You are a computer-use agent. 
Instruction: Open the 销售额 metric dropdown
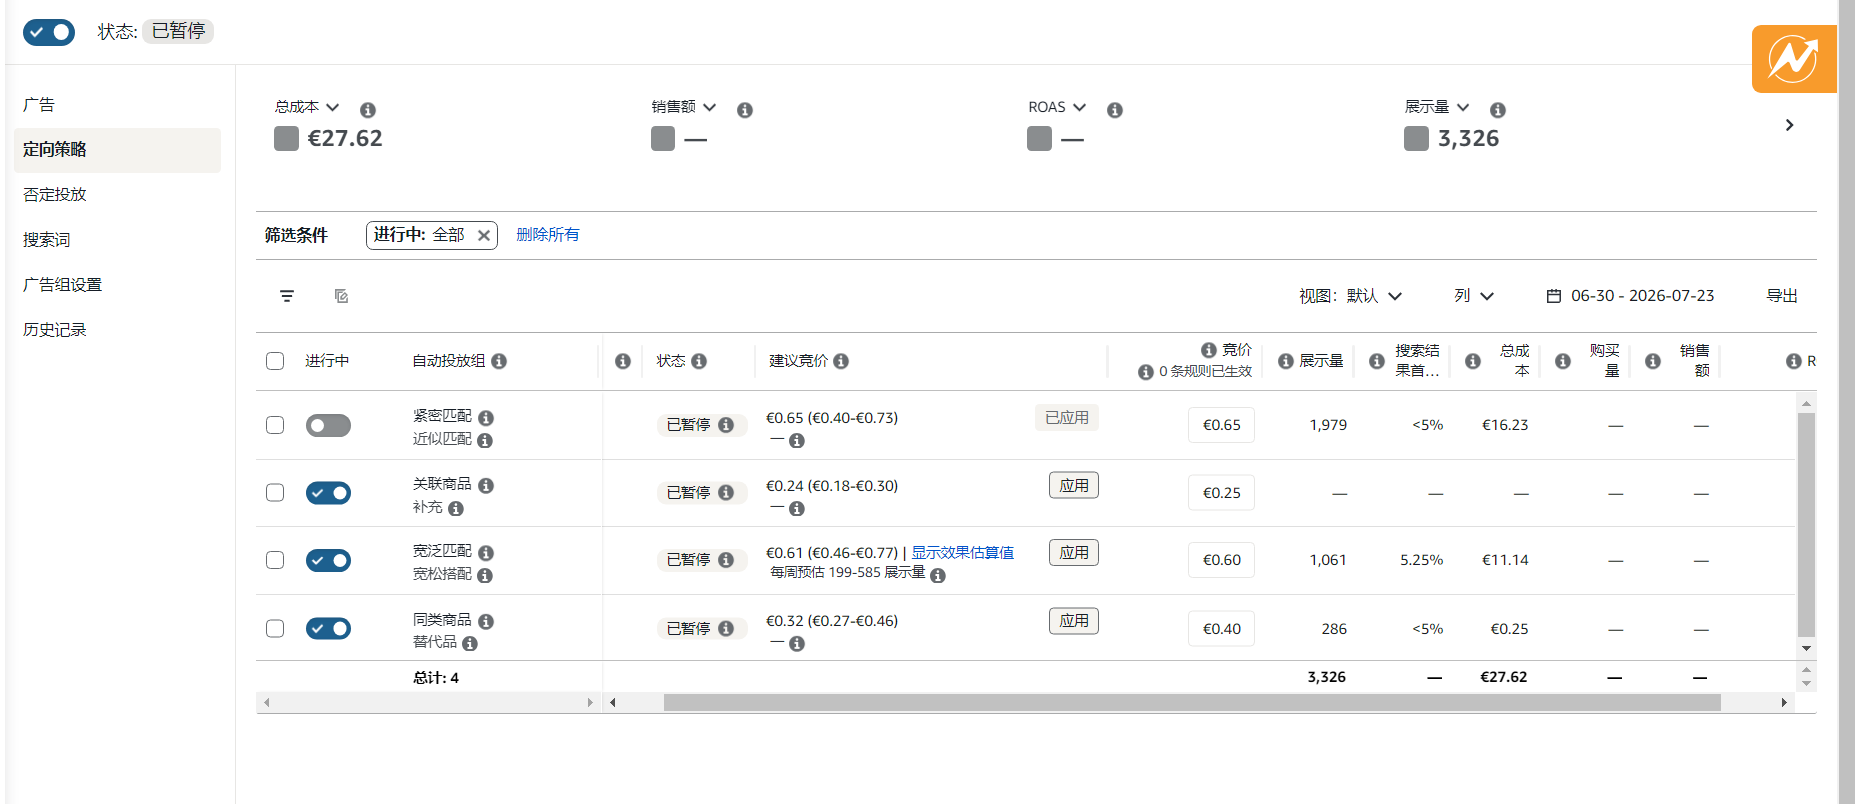pos(684,107)
